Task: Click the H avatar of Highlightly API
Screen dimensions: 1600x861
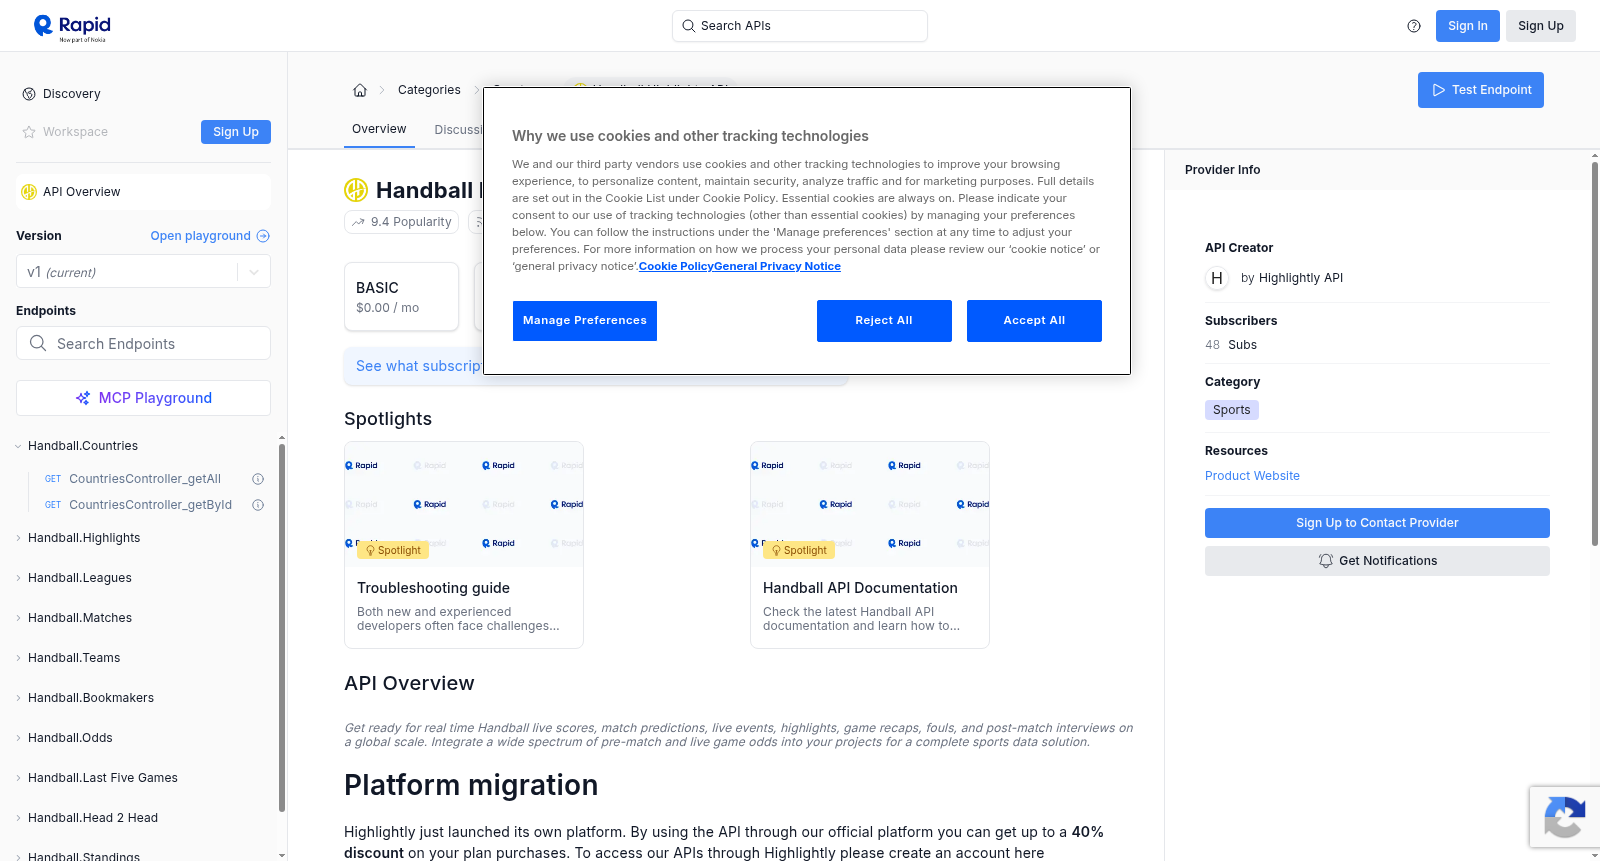Action: click(1217, 278)
